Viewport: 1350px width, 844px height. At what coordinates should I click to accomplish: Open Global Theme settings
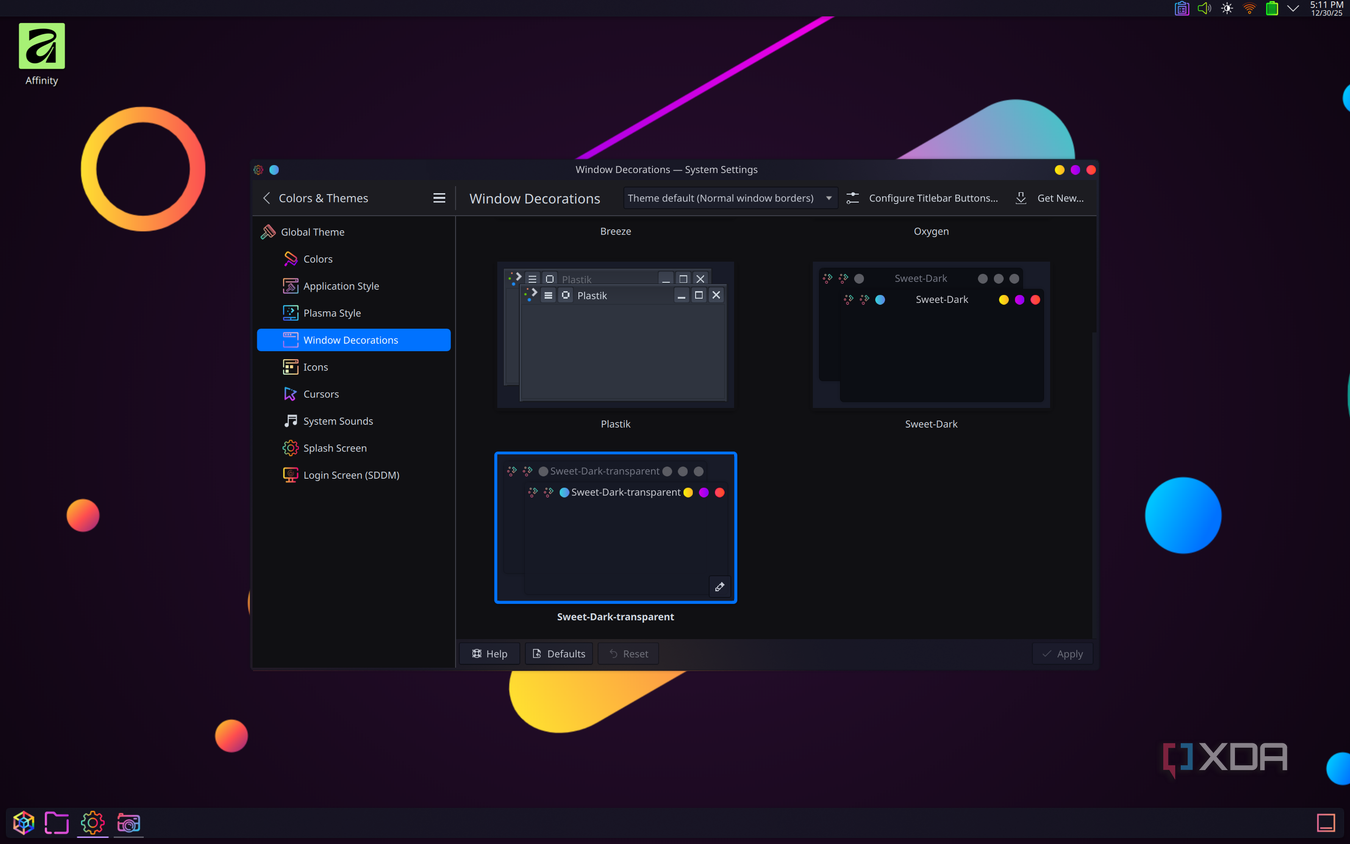(354, 232)
